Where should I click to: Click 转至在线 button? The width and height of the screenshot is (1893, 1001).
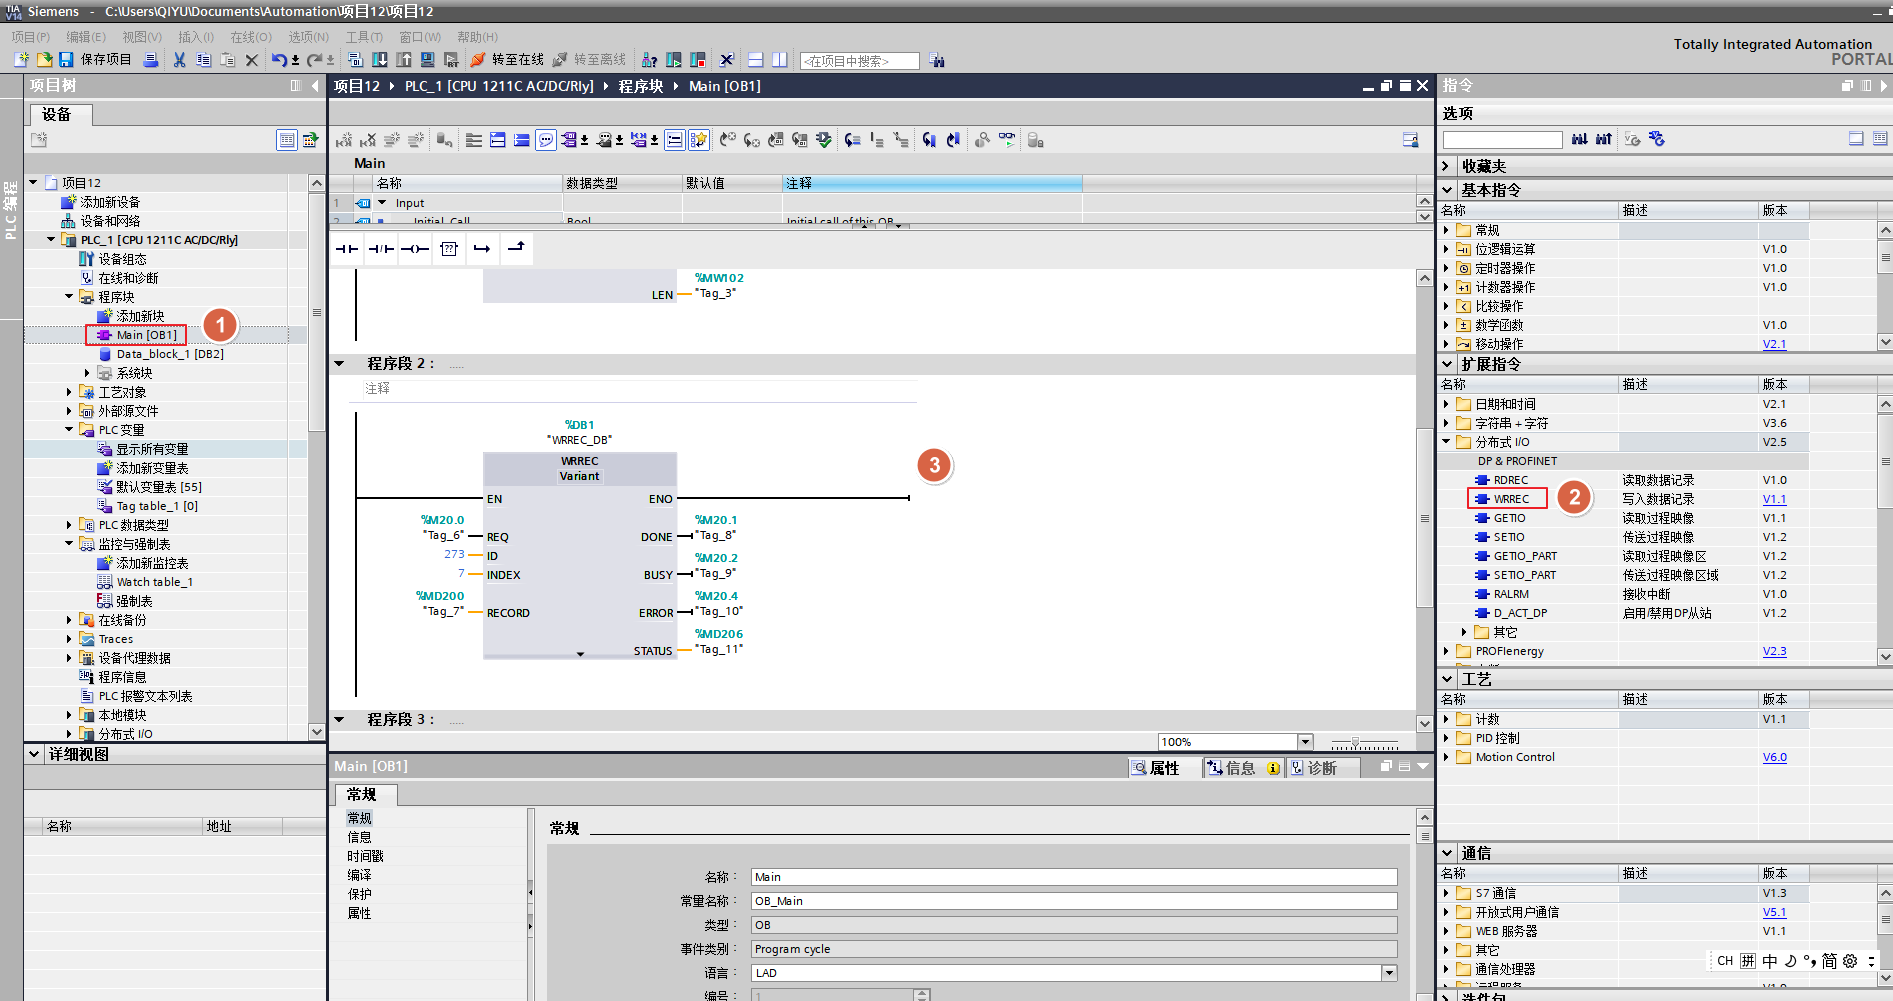coord(508,60)
